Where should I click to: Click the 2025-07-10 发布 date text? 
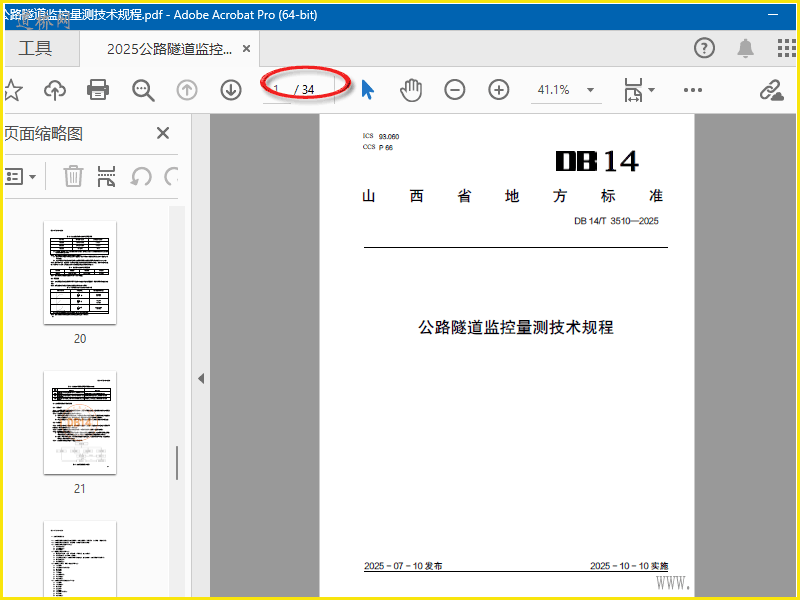pos(403,566)
